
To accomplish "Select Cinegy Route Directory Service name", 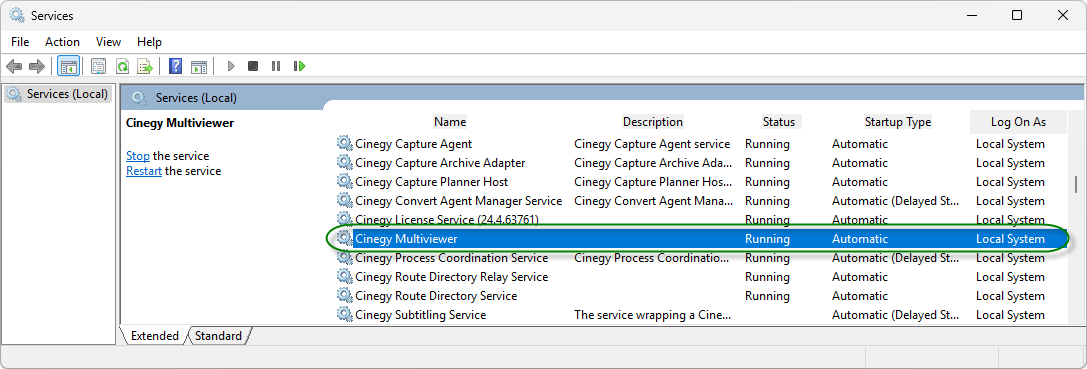I will click(436, 295).
